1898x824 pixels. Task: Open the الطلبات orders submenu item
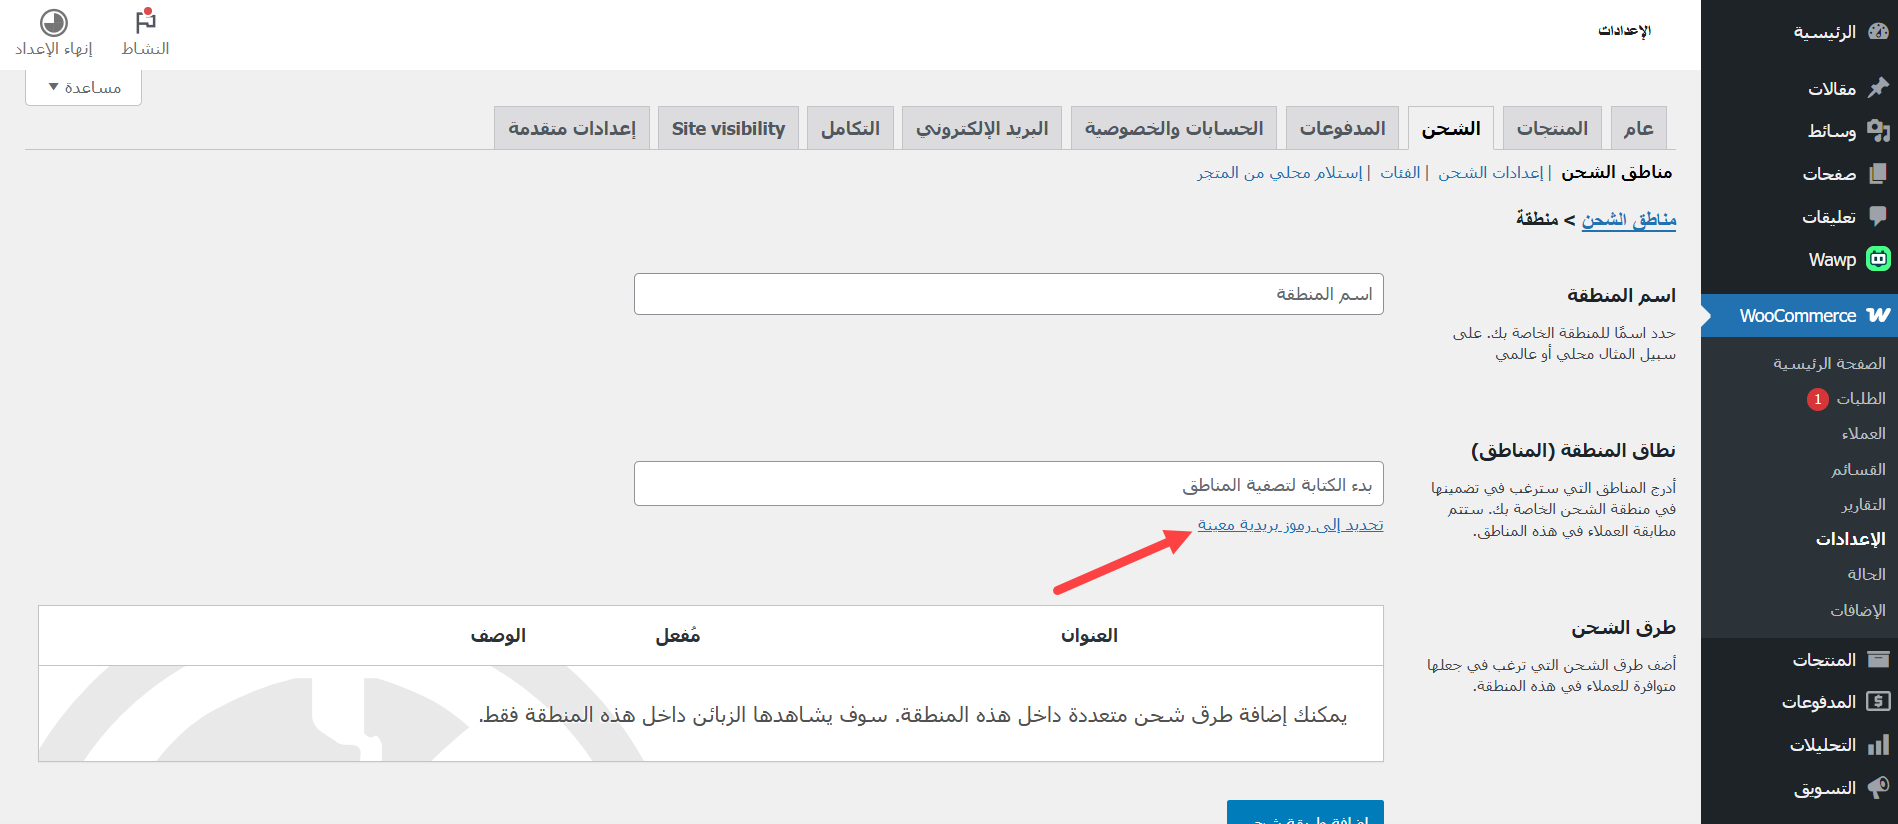tap(1861, 398)
